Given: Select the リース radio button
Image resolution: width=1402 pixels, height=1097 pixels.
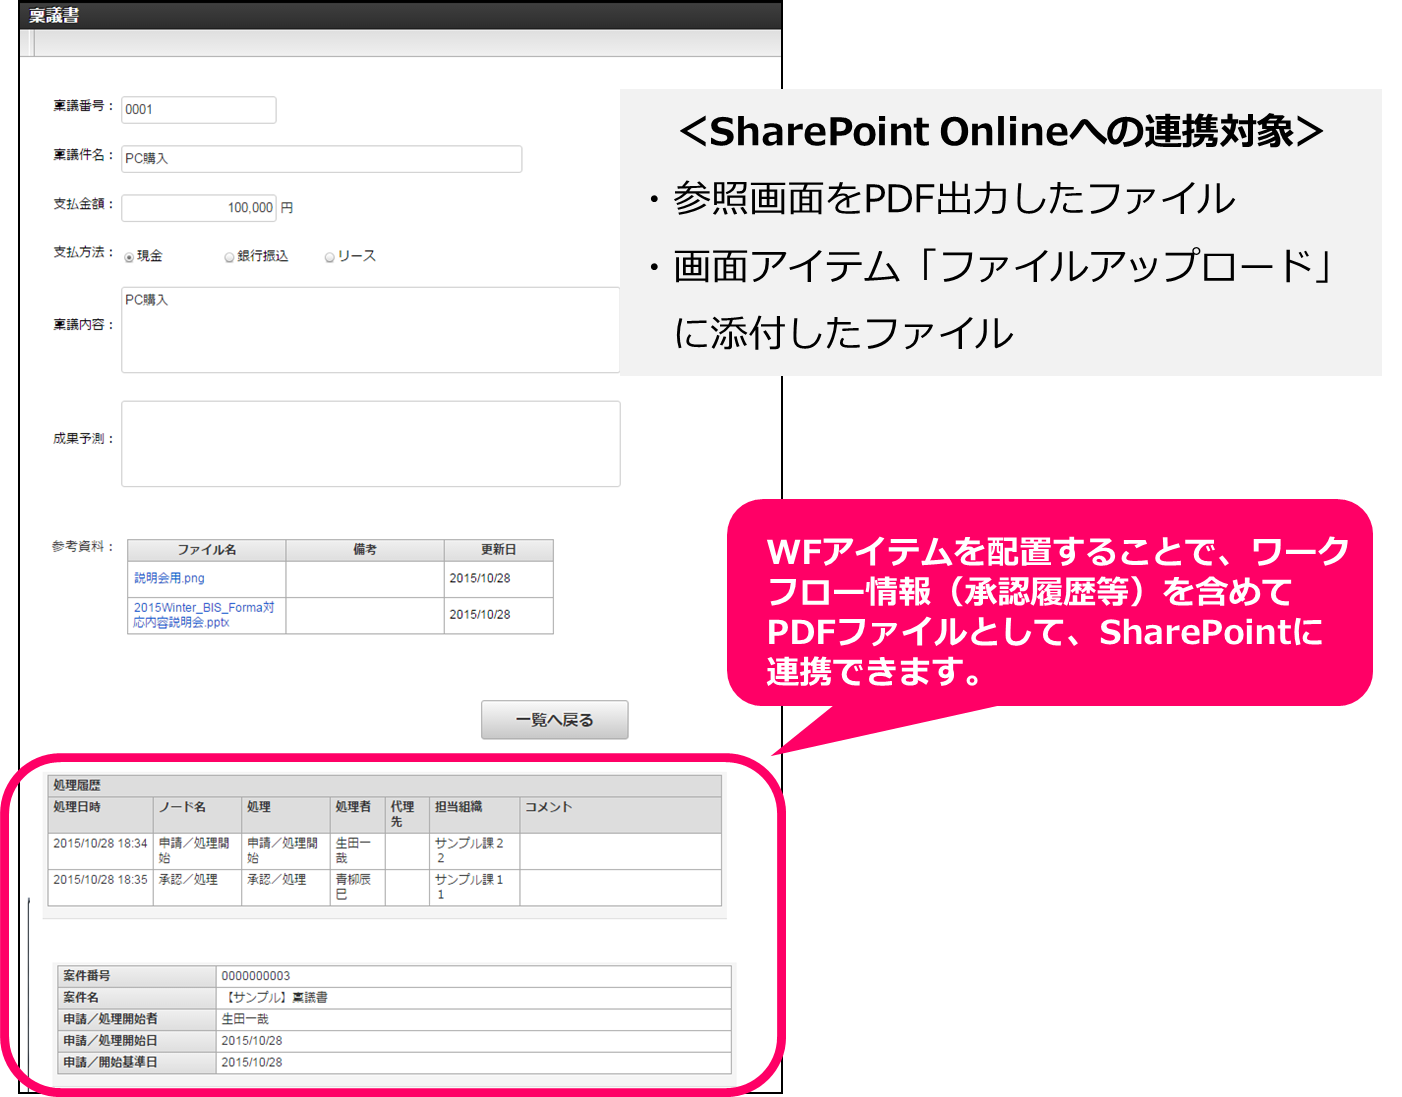Looking at the screenshot, I should [330, 258].
